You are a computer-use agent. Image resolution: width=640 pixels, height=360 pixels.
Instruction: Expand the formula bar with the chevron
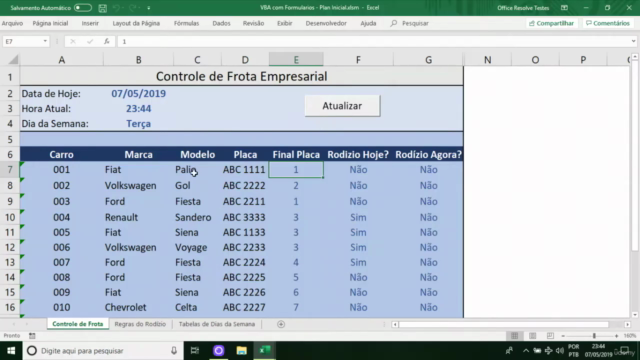[x=633, y=41]
